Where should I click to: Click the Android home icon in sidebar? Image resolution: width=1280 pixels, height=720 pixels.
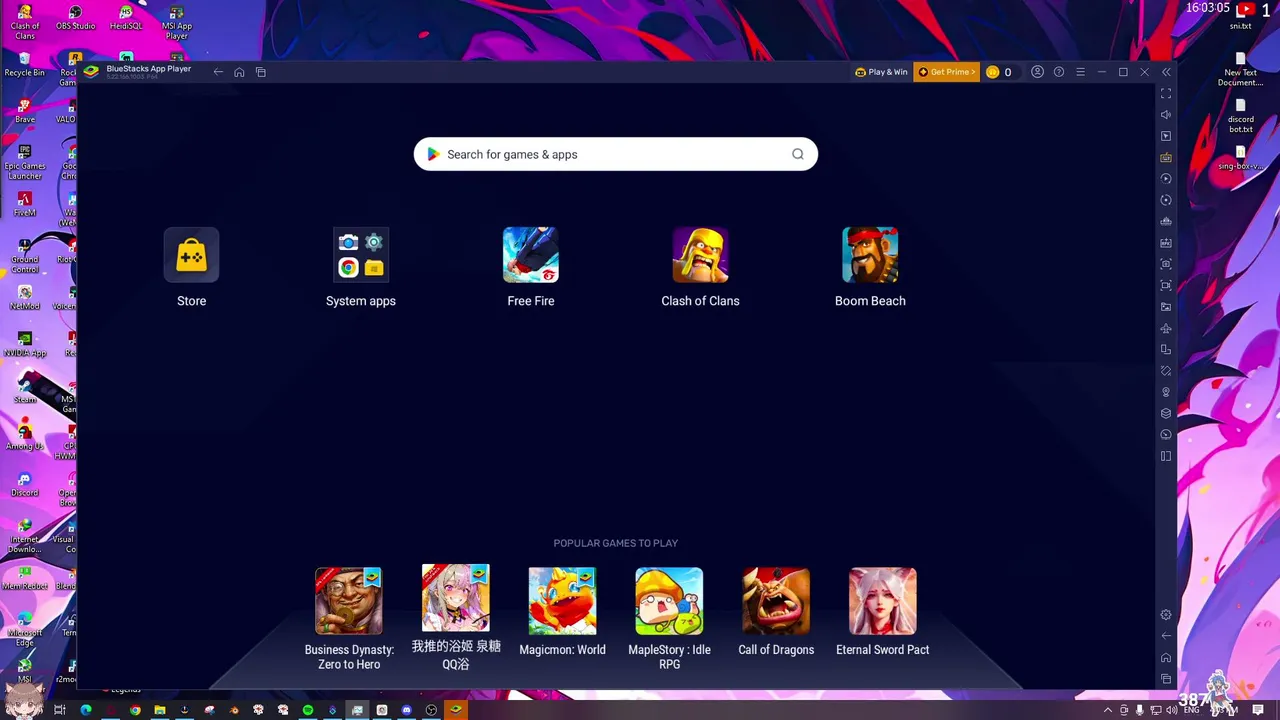1166,658
